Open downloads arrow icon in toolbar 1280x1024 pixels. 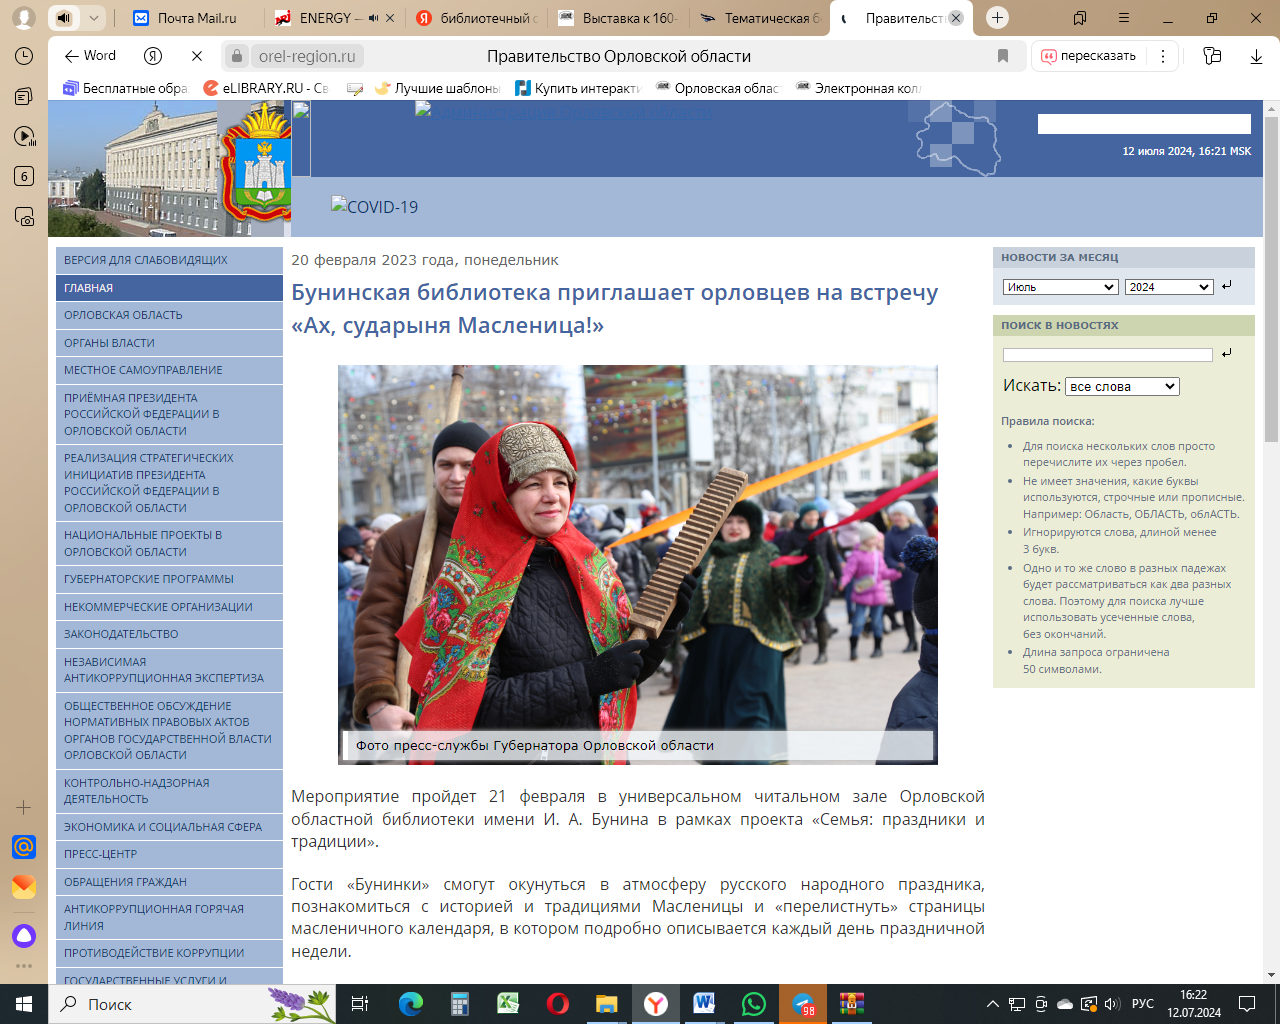pyautogui.click(x=1256, y=56)
